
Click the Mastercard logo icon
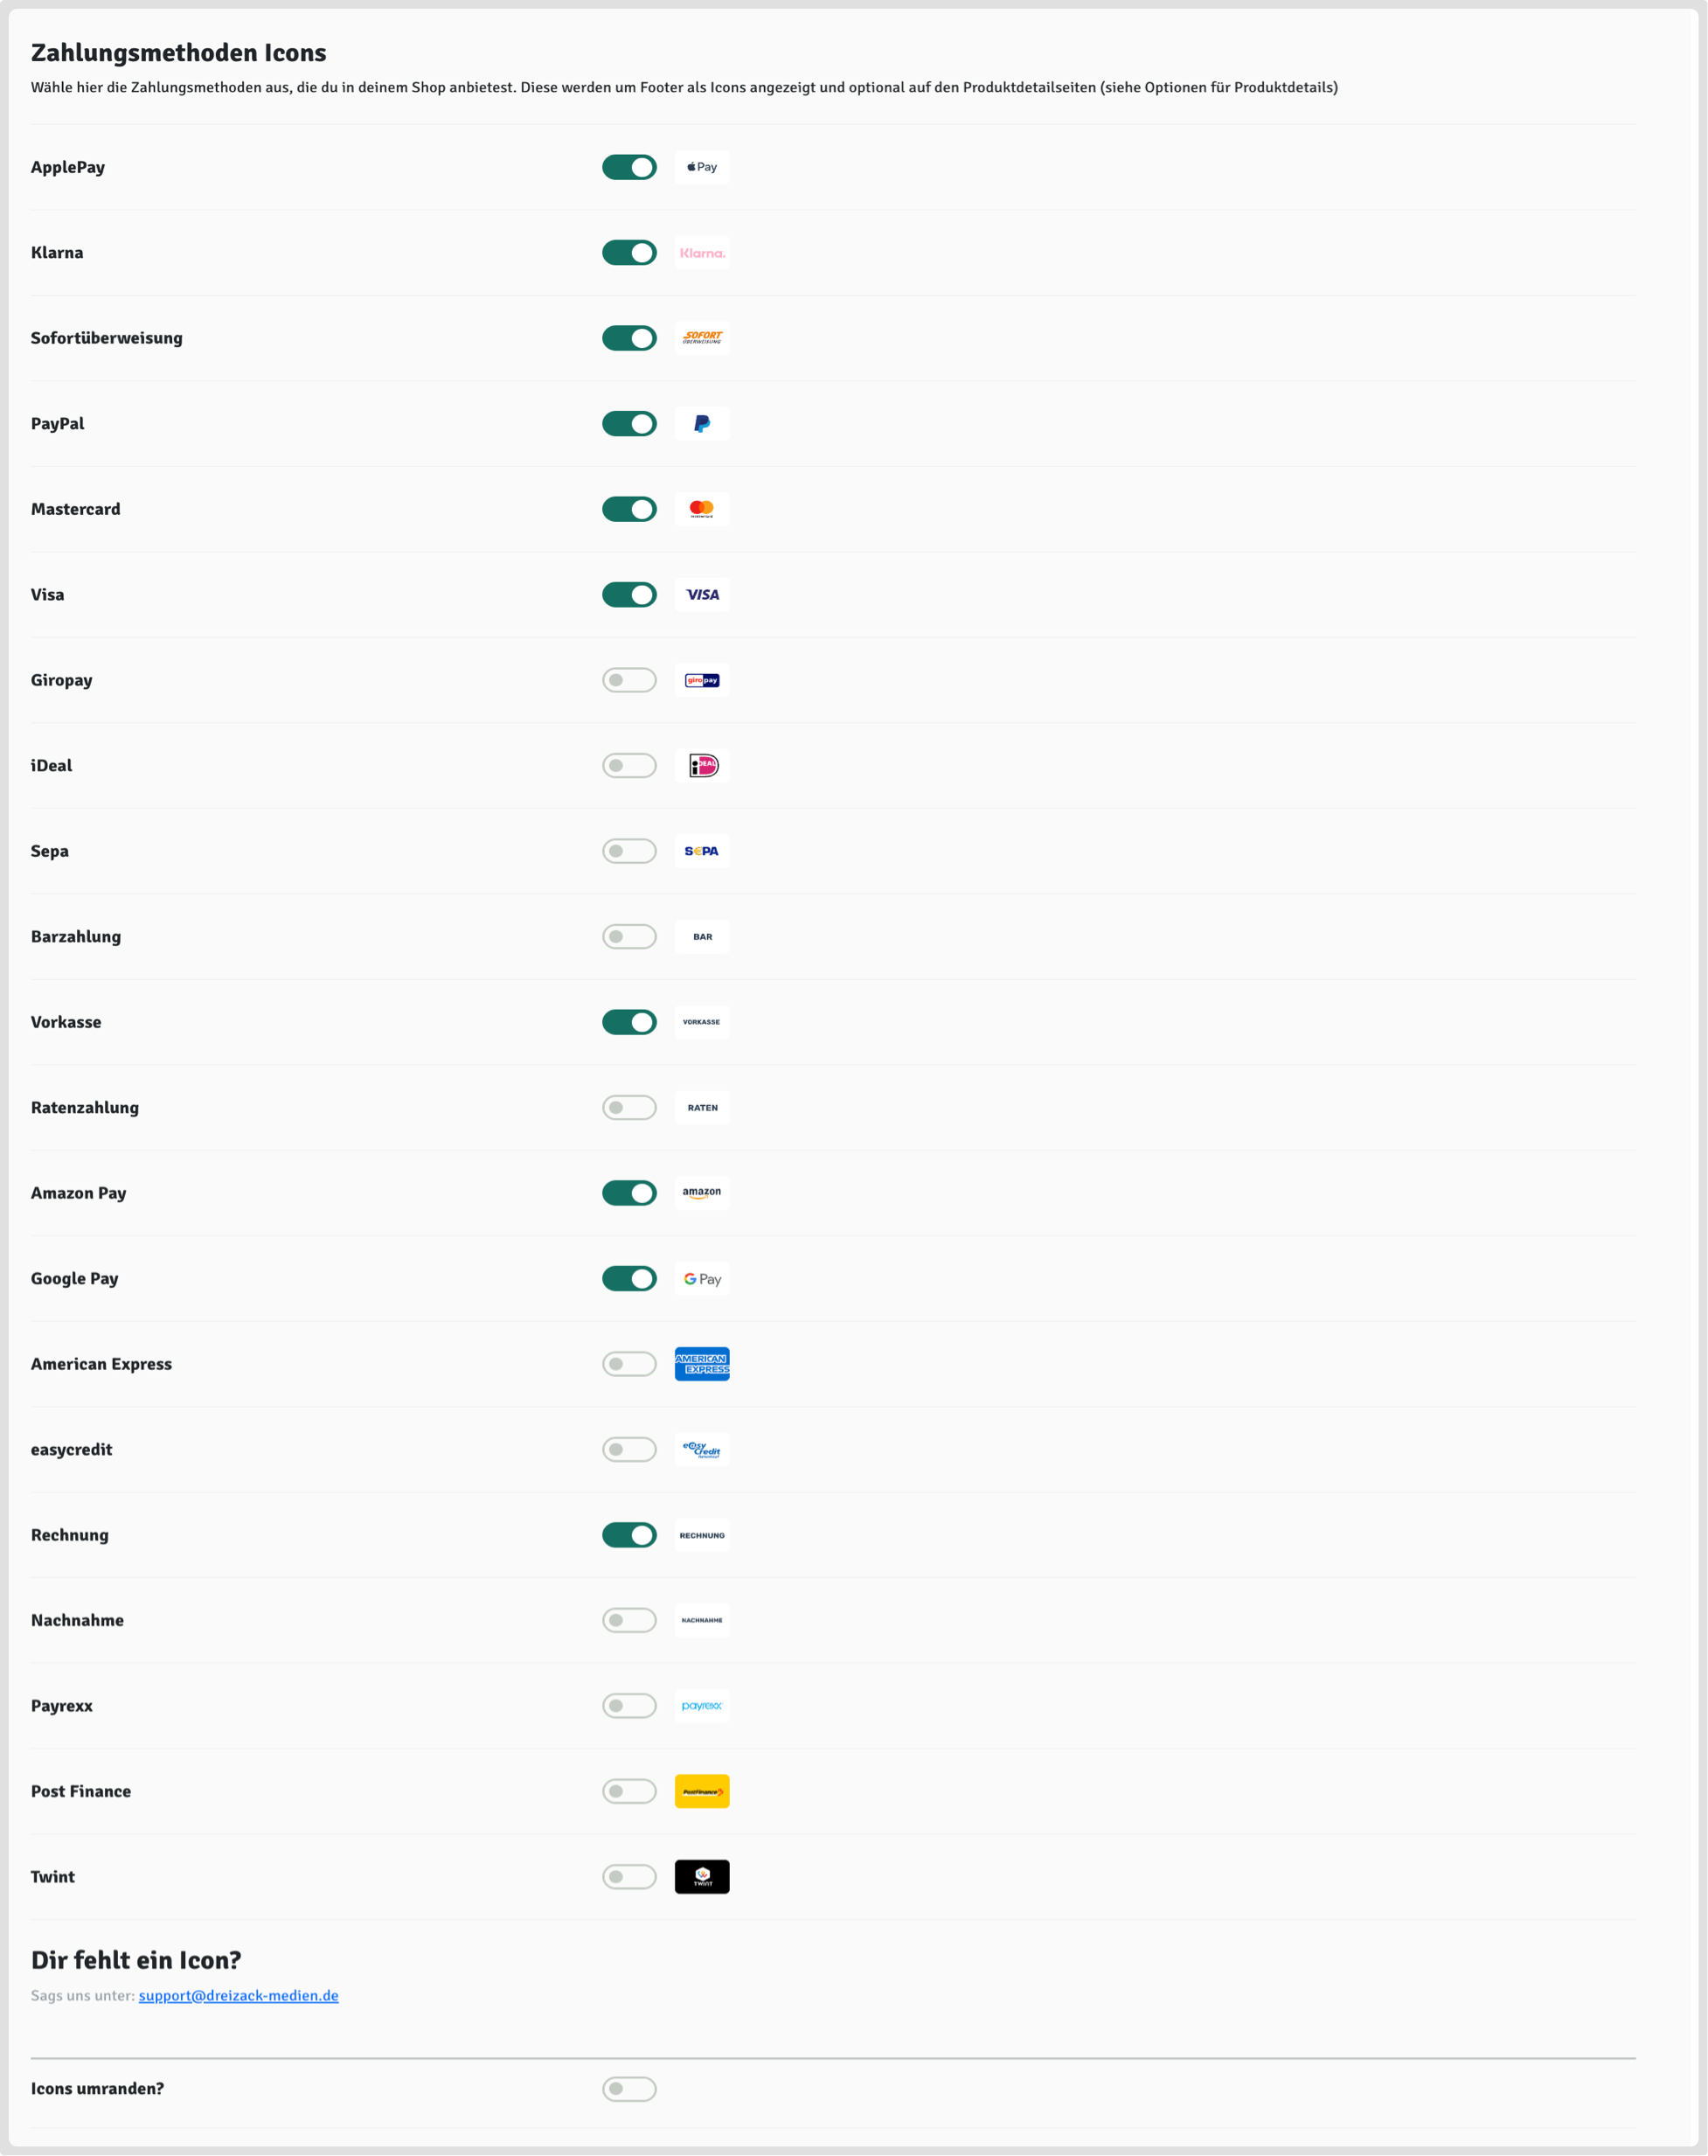pyautogui.click(x=701, y=509)
